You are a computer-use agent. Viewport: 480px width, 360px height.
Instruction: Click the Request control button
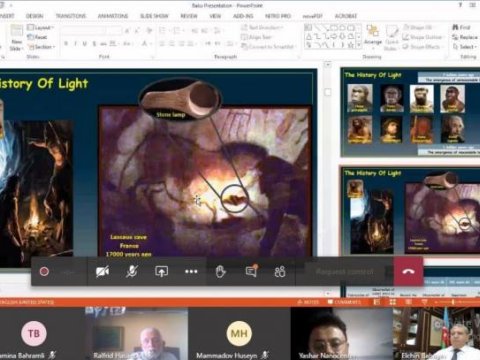tap(345, 272)
